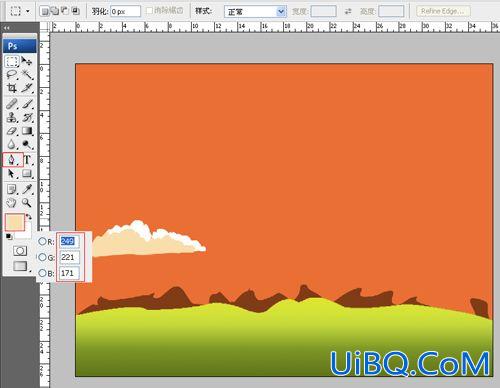The width and height of the screenshot is (500, 388).
Task: Click the feather value input field
Action: 125,11
